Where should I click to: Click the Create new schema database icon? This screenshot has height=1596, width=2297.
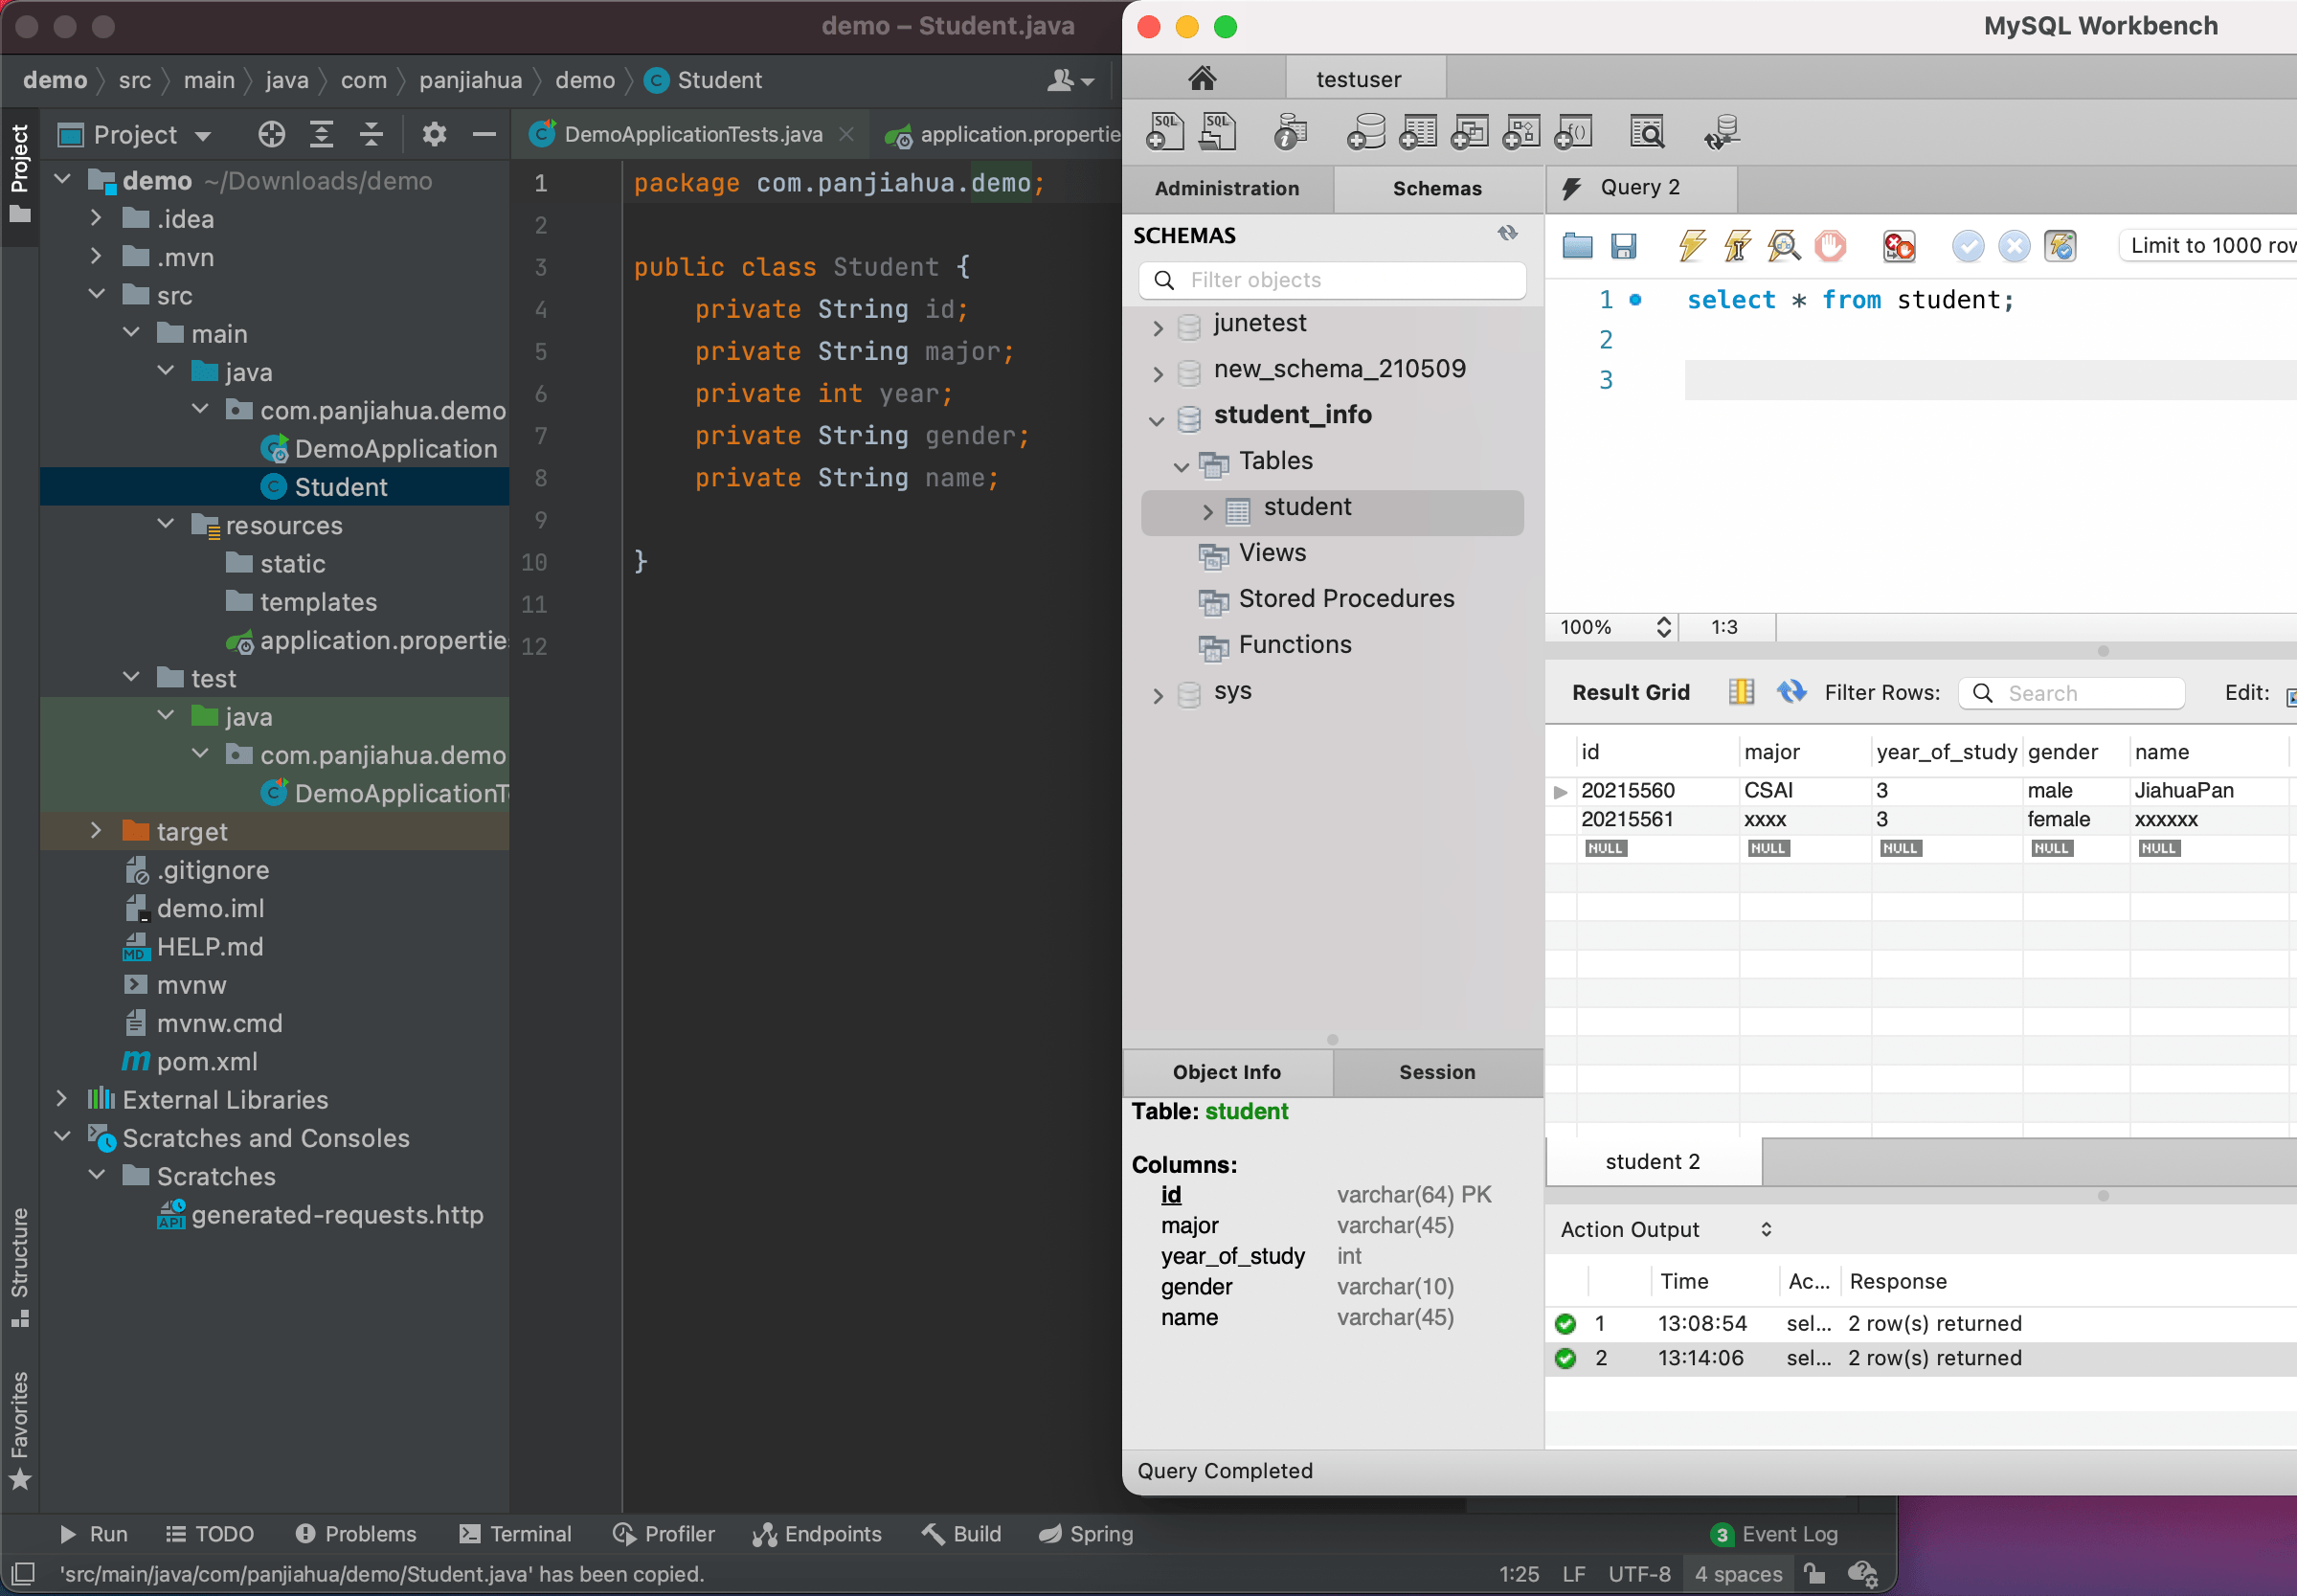pyautogui.click(x=1366, y=132)
